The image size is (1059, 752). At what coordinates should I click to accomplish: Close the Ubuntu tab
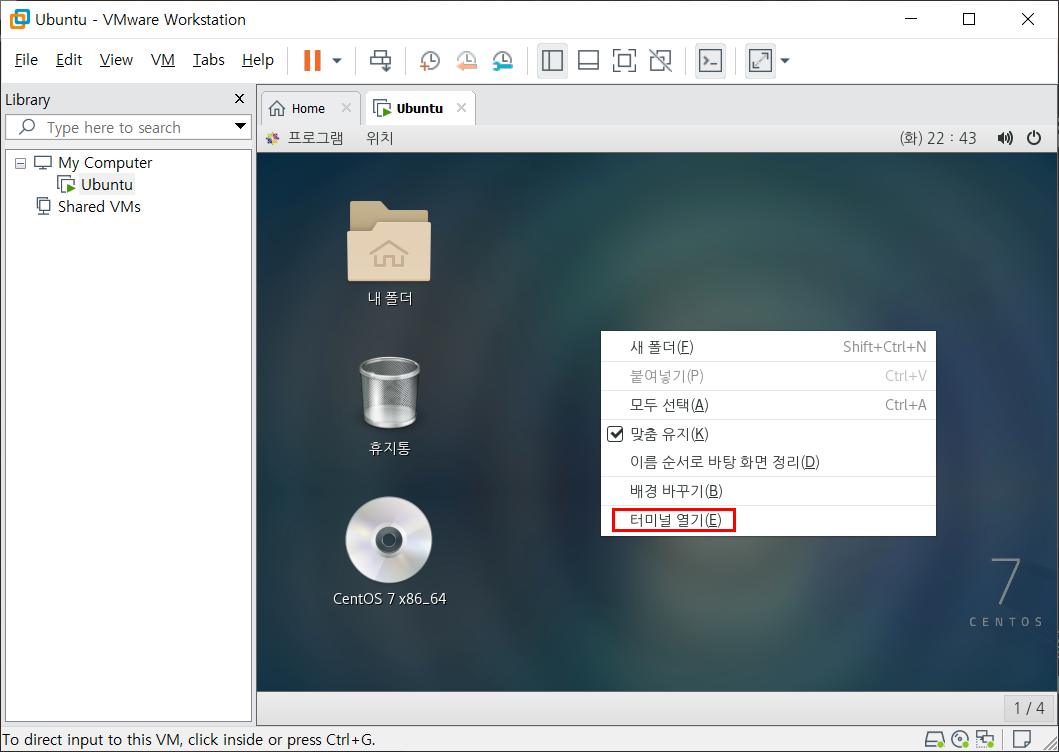point(461,107)
